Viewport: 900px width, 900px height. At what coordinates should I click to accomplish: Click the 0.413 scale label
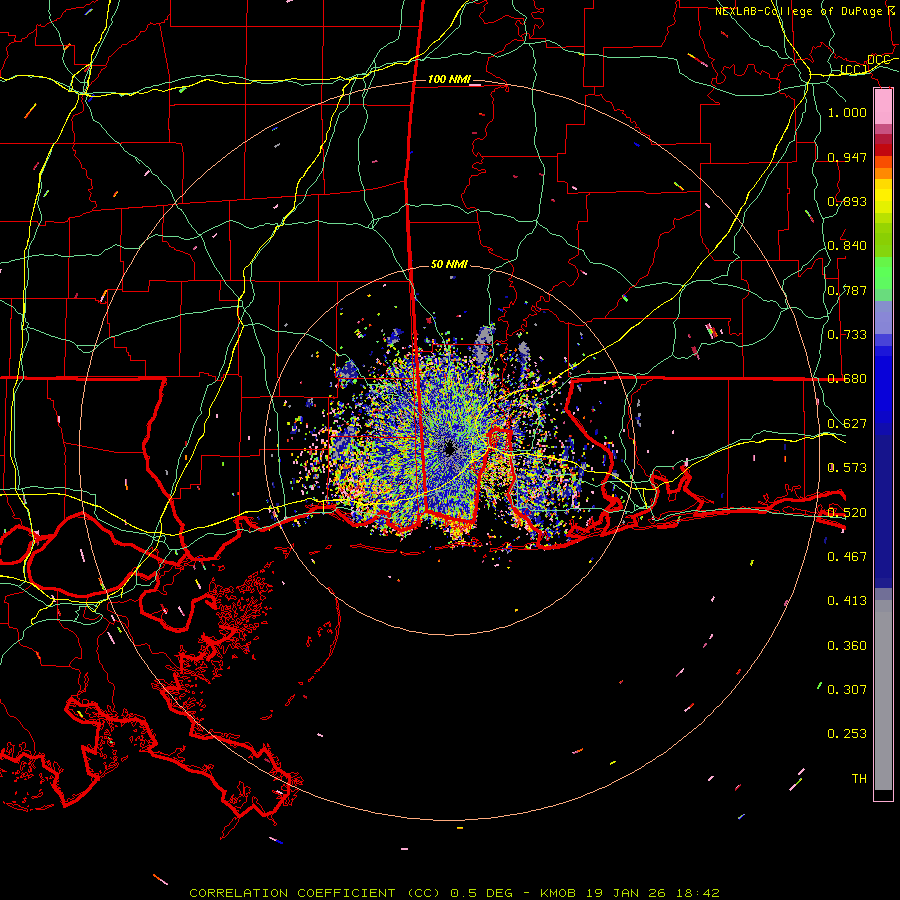847,601
